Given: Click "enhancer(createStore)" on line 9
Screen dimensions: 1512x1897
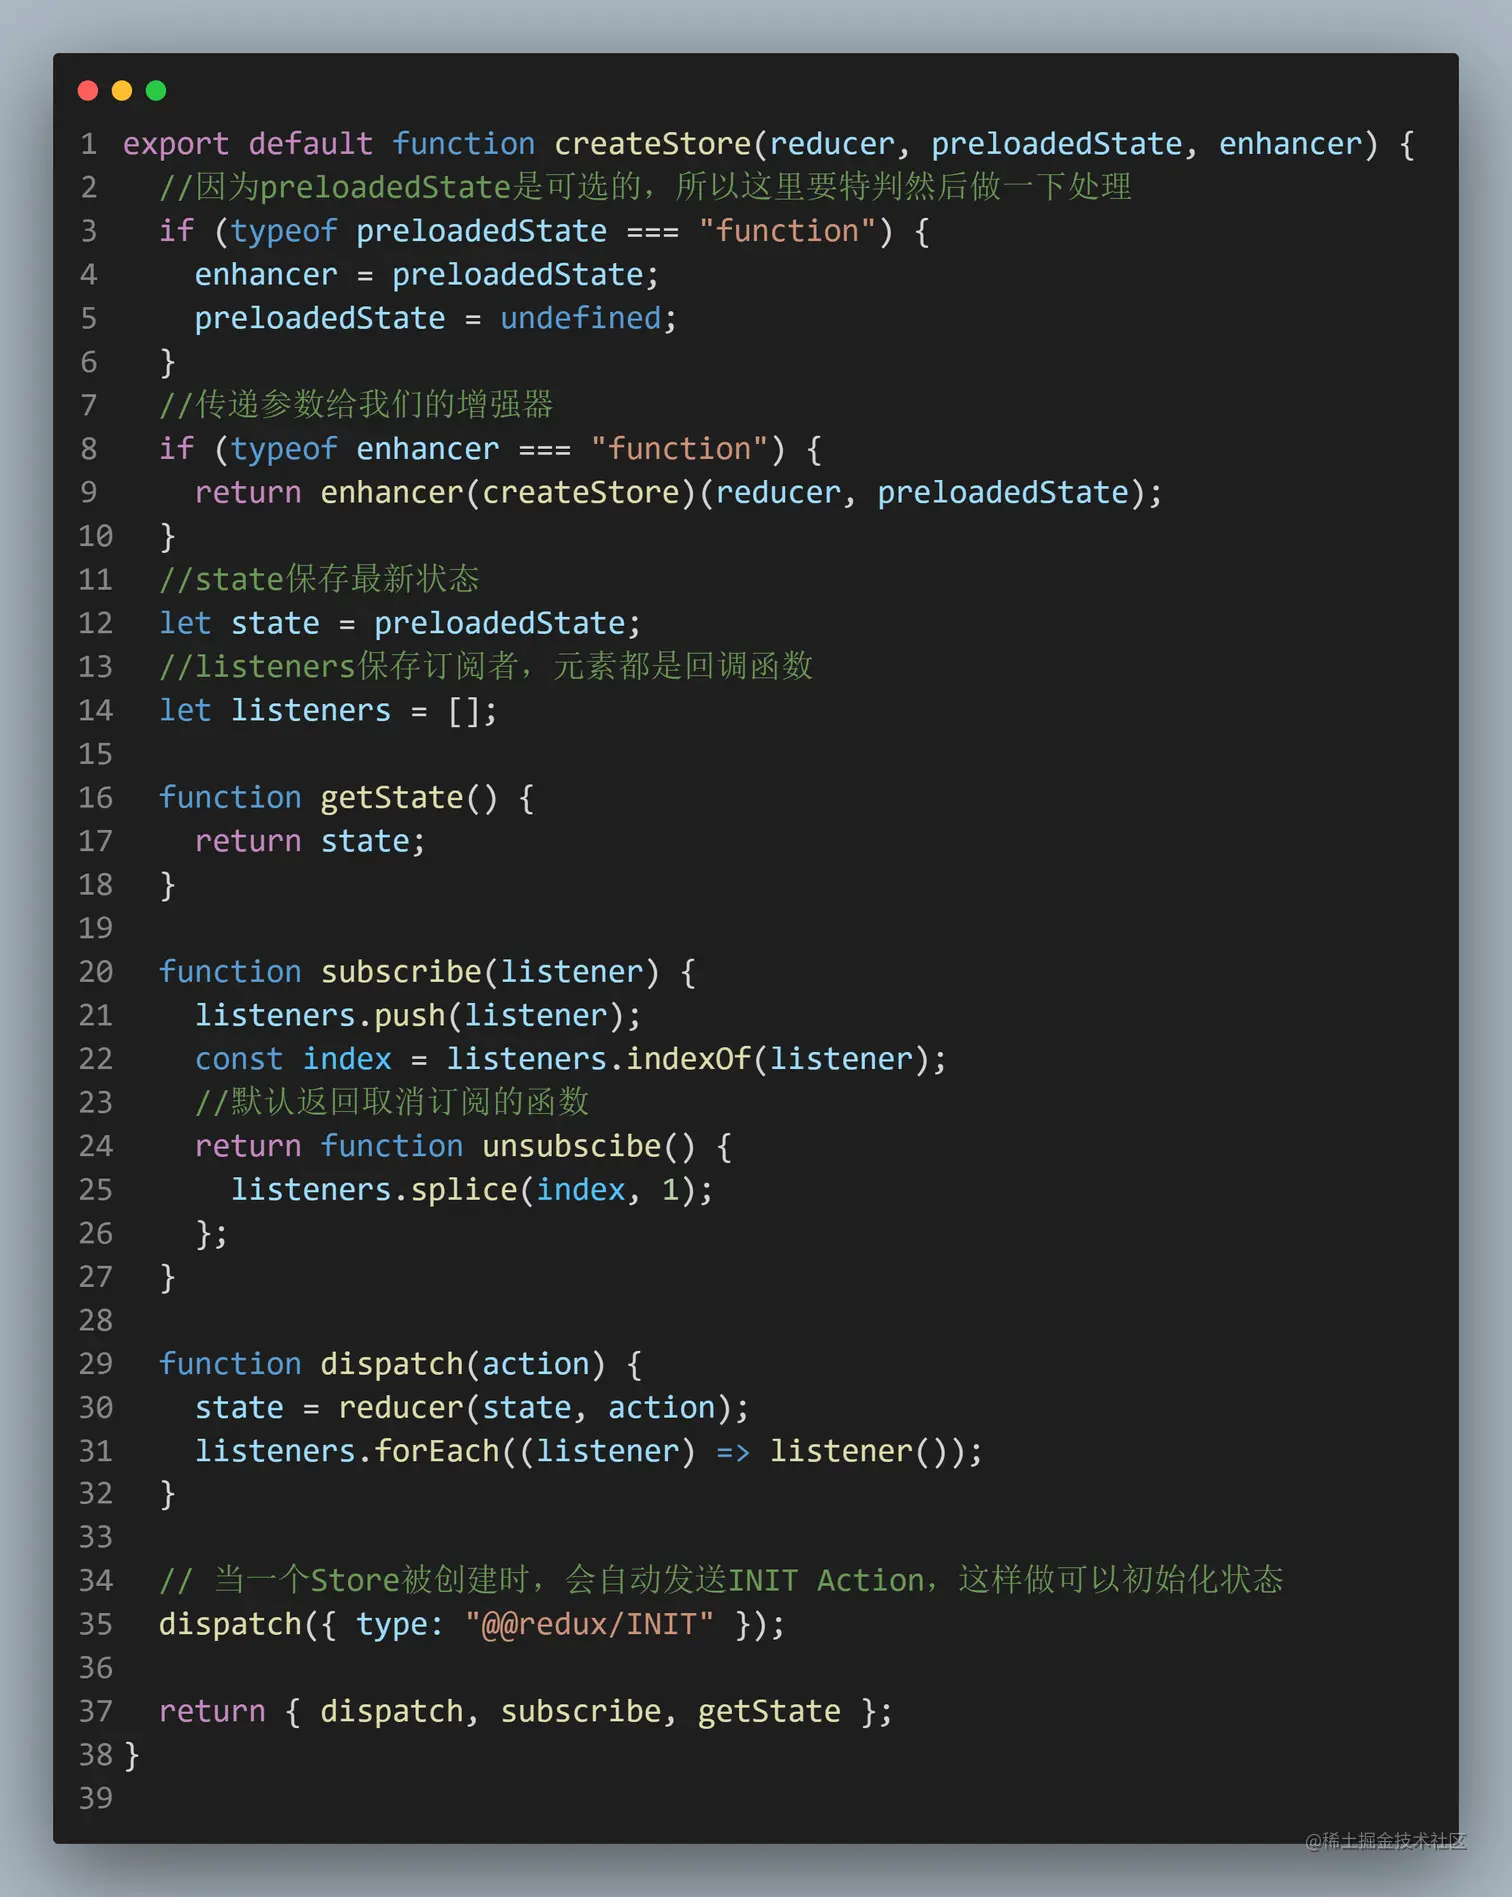Looking at the screenshot, I should pyautogui.click(x=508, y=493).
